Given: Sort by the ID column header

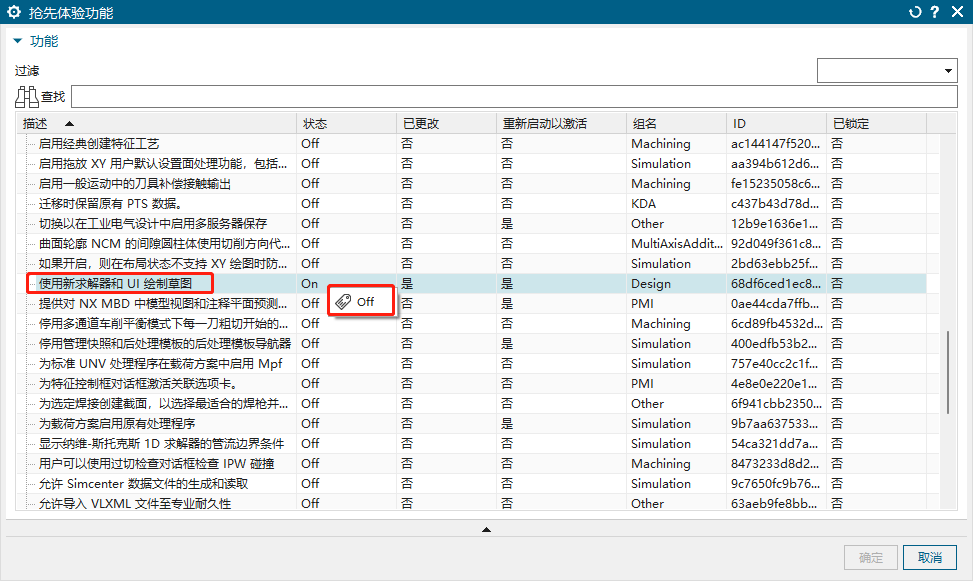Looking at the screenshot, I should 776,124.
